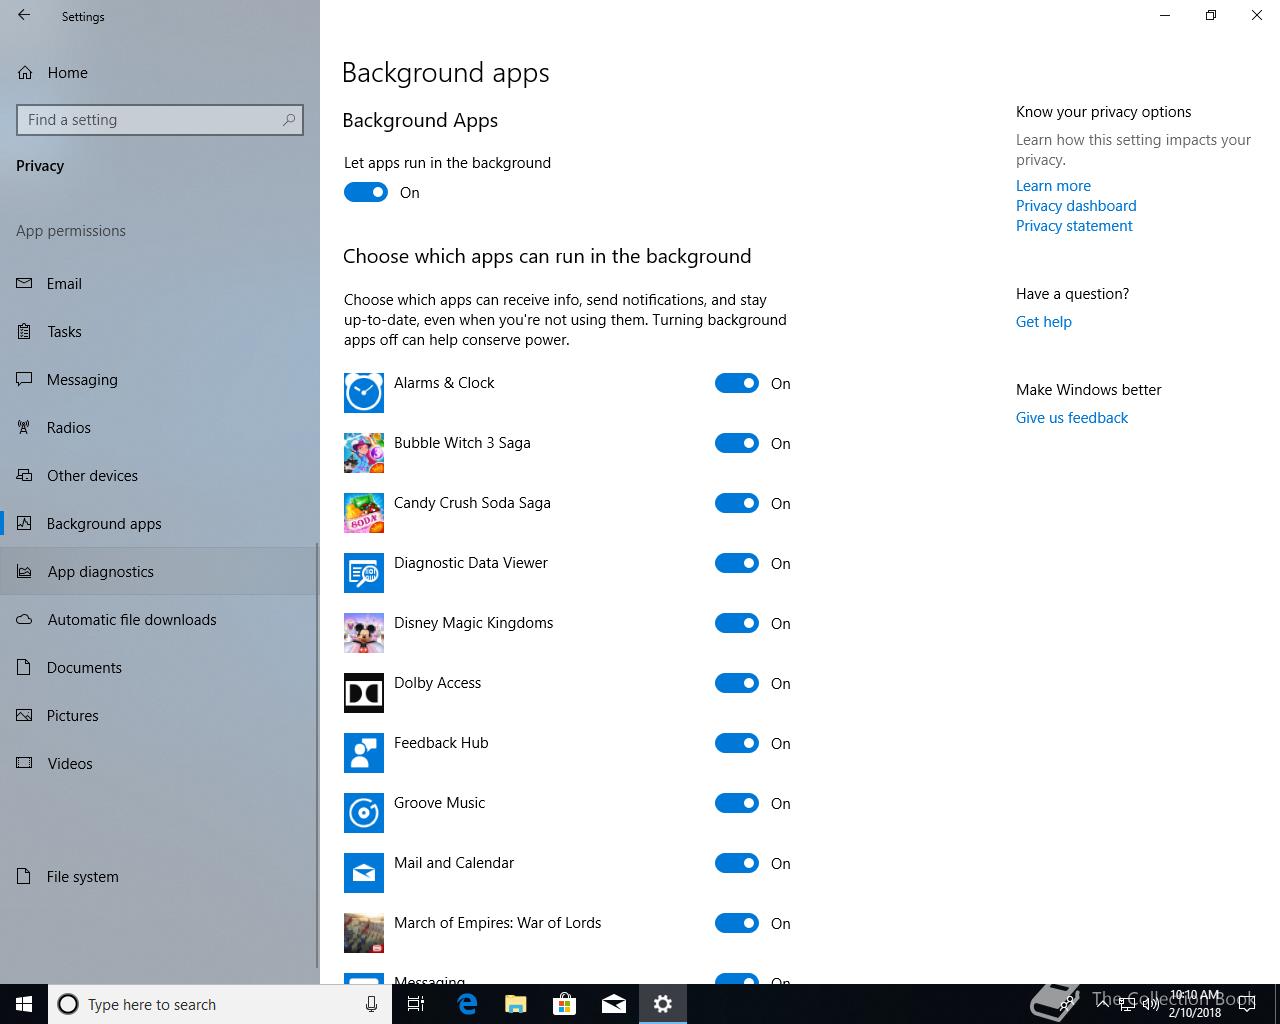This screenshot has width=1280, height=1024.
Task: Click the Diagnostic Data Viewer icon
Action: point(364,573)
